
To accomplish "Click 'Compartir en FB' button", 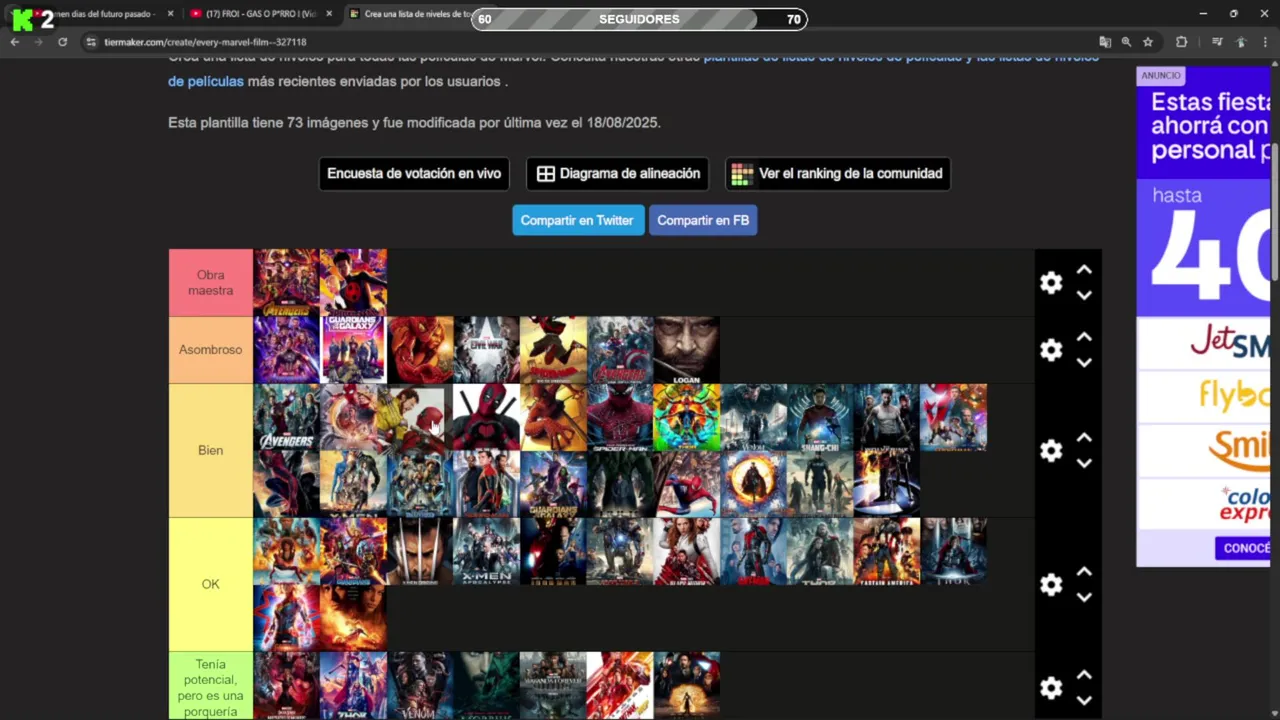I will [703, 221].
